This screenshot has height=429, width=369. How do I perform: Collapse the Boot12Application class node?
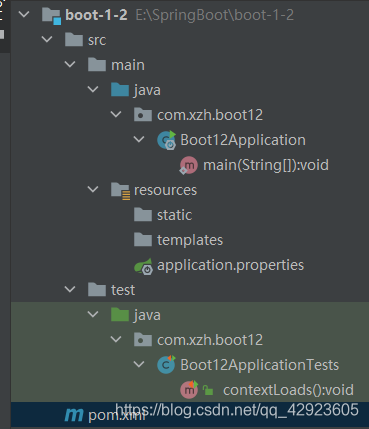(x=139, y=139)
